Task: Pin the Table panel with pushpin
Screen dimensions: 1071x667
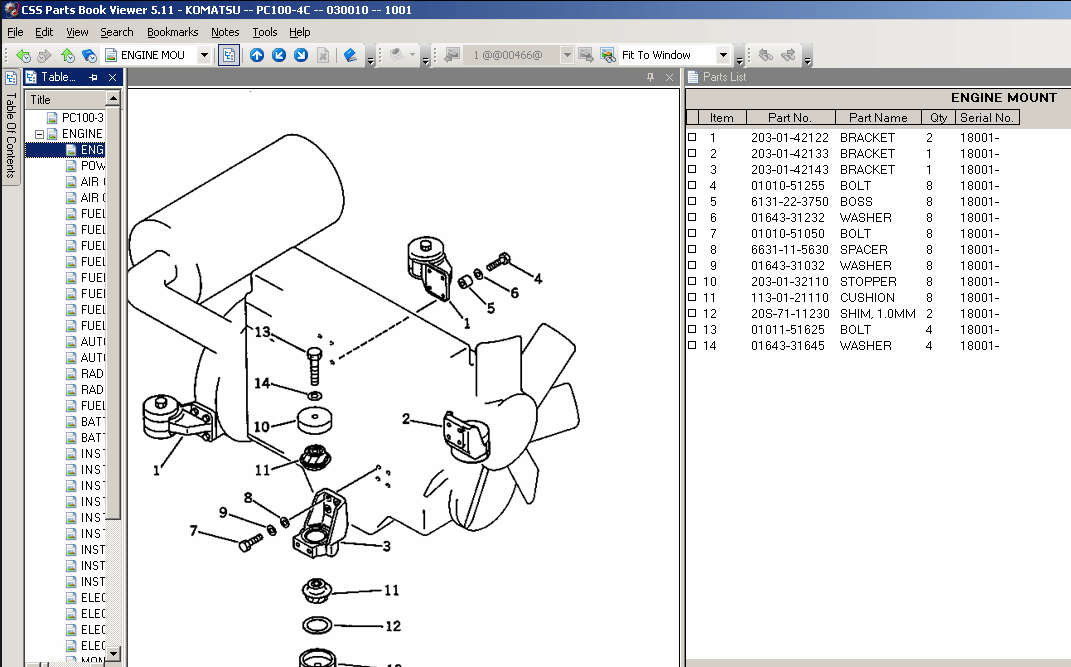Action: (x=94, y=77)
